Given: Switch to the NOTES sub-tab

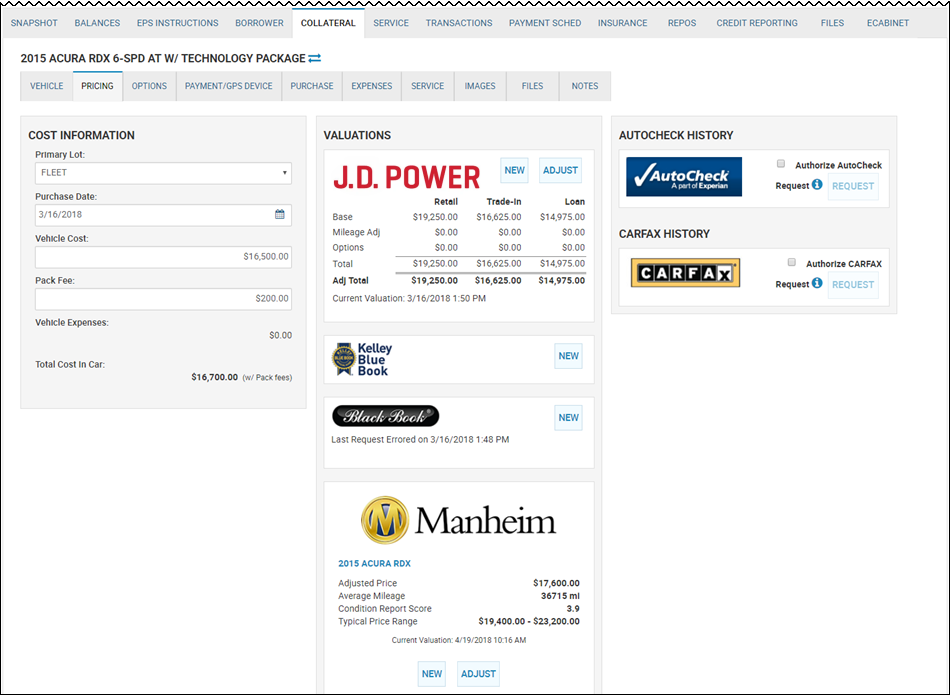Looking at the screenshot, I should [585, 86].
